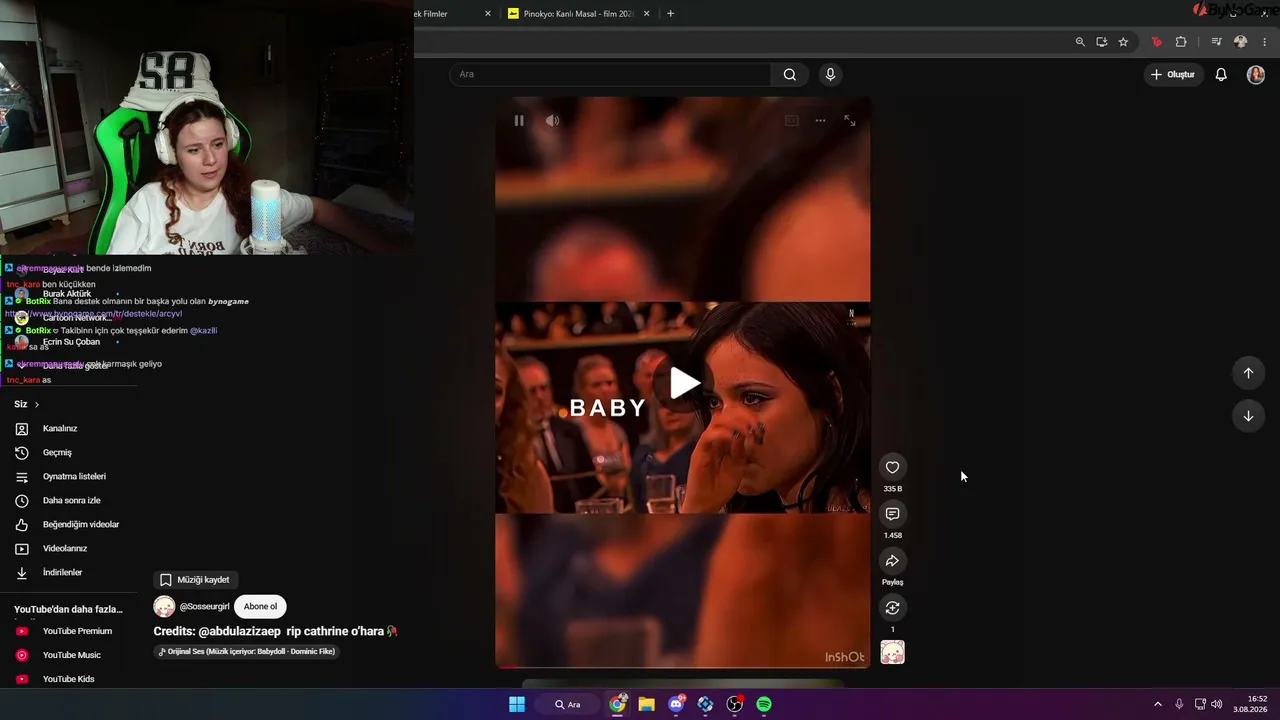1280x720 pixels.
Task: Pause the Short with the pause icon
Action: pyautogui.click(x=519, y=121)
